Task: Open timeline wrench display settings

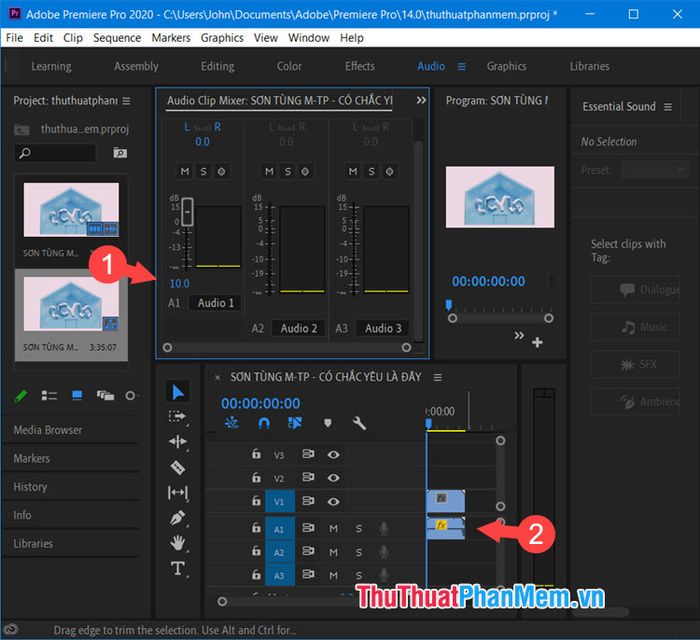Action: (359, 423)
